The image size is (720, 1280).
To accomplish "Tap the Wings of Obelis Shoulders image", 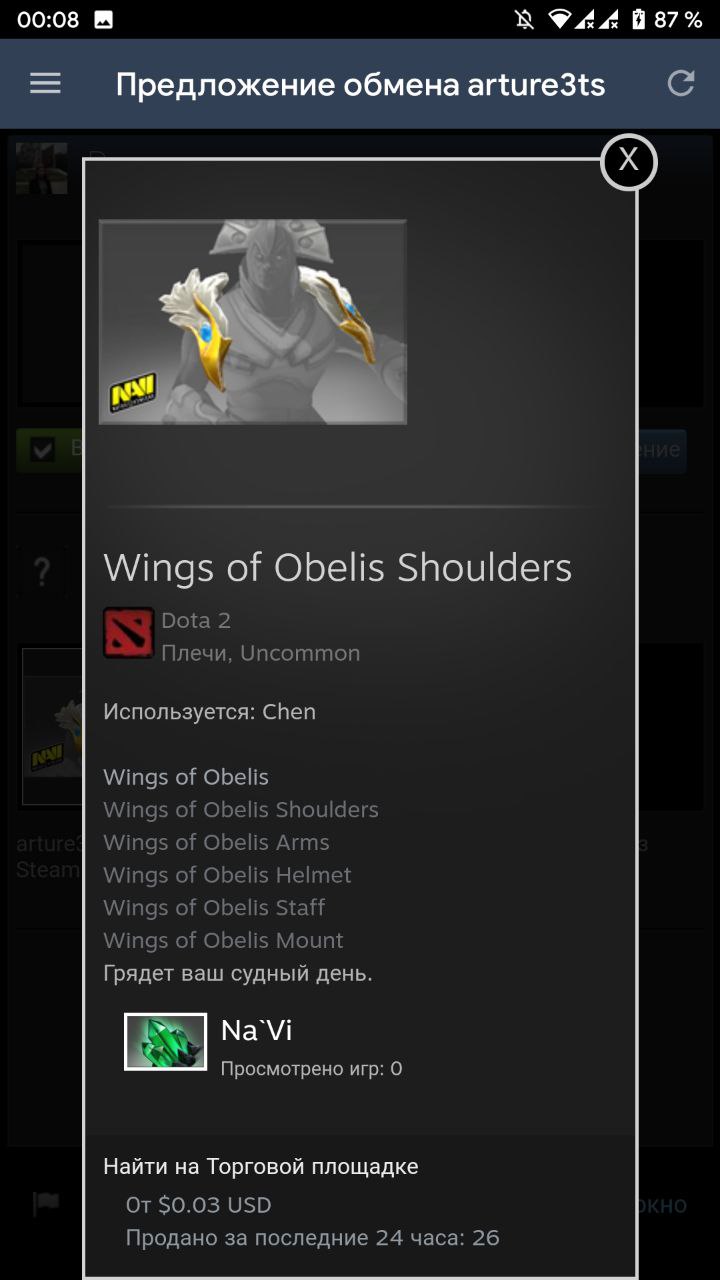I will [x=253, y=322].
